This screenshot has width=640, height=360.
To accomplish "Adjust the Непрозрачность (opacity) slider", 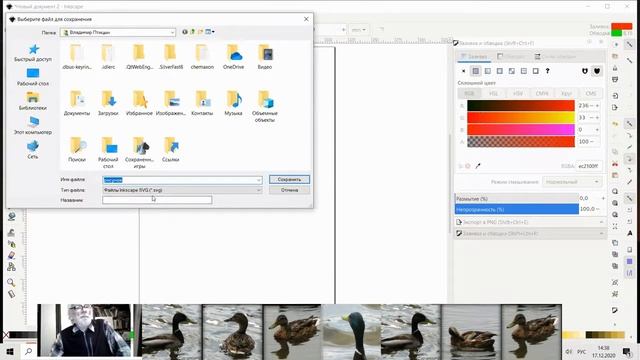I will pyautogui.click(x=517, y=209).
